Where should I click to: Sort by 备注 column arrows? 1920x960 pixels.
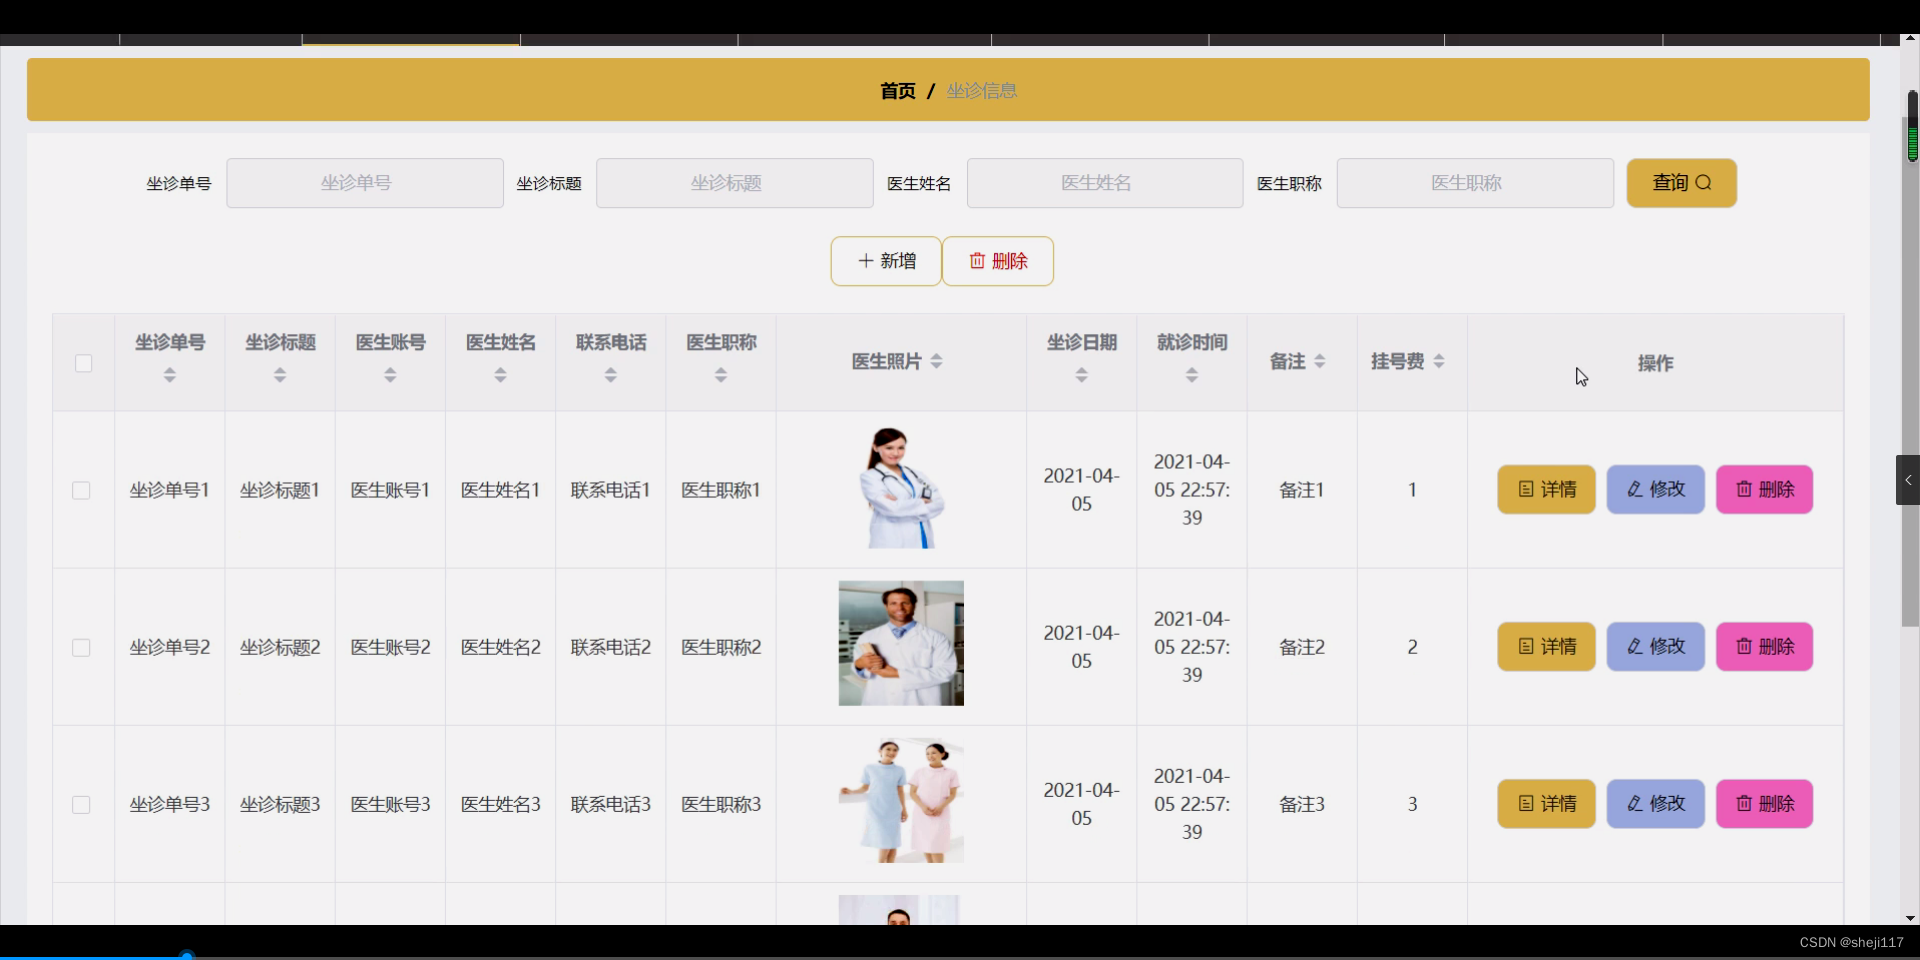point(1320,361)
